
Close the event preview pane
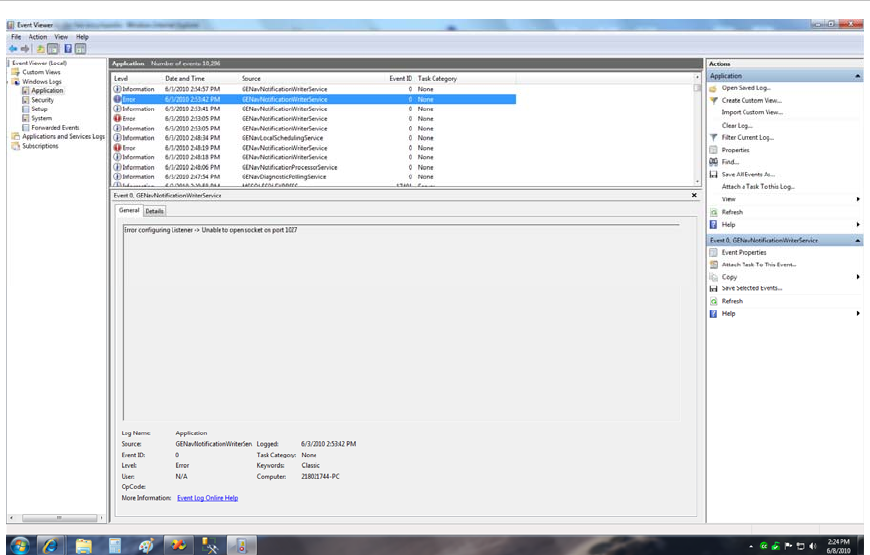(x=694, y=195)
